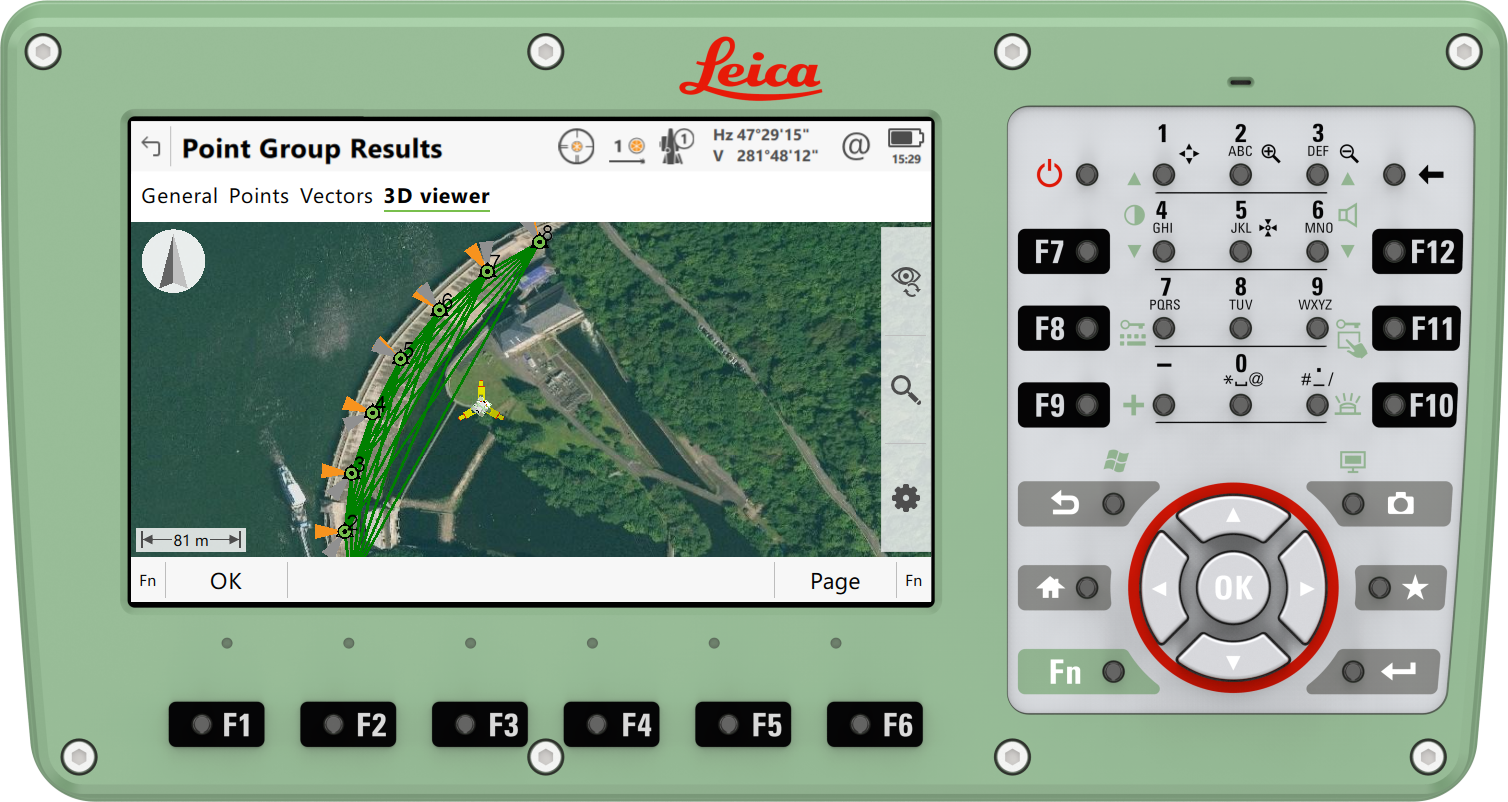
Task: Click the @ connection status icon
Action: [856, 147]
